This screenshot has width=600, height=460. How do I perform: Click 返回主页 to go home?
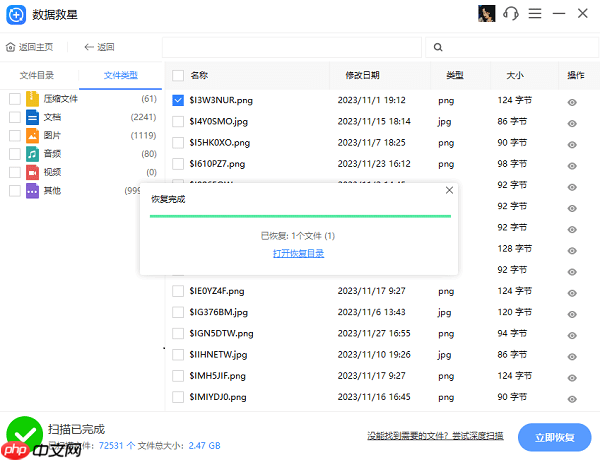click(x=29, y=47)
